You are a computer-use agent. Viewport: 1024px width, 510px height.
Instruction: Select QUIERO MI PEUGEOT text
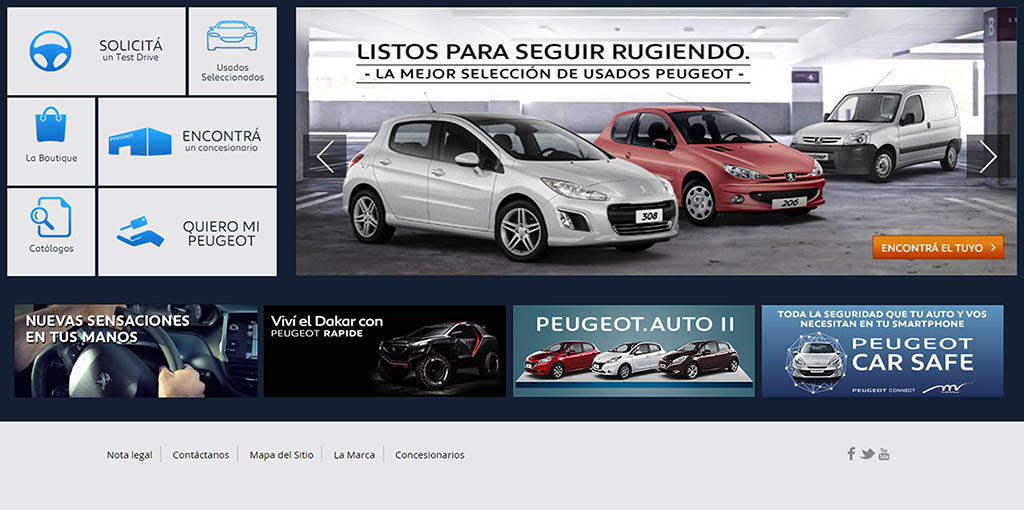pos(221,234)
